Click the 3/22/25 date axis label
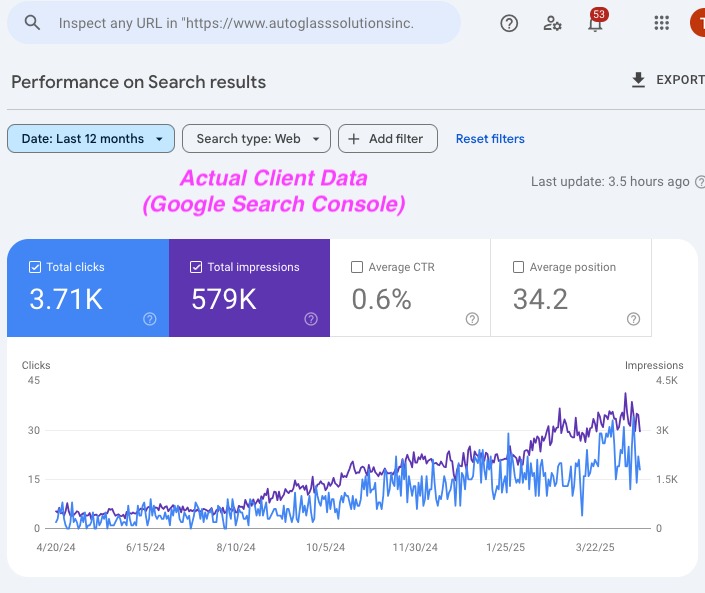 595,547
